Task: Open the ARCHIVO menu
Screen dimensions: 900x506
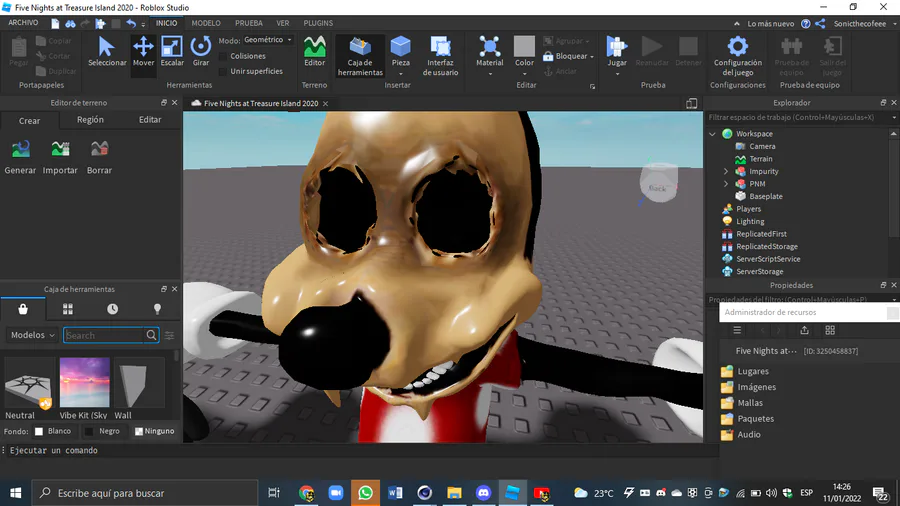Action: tap(23, 23)
